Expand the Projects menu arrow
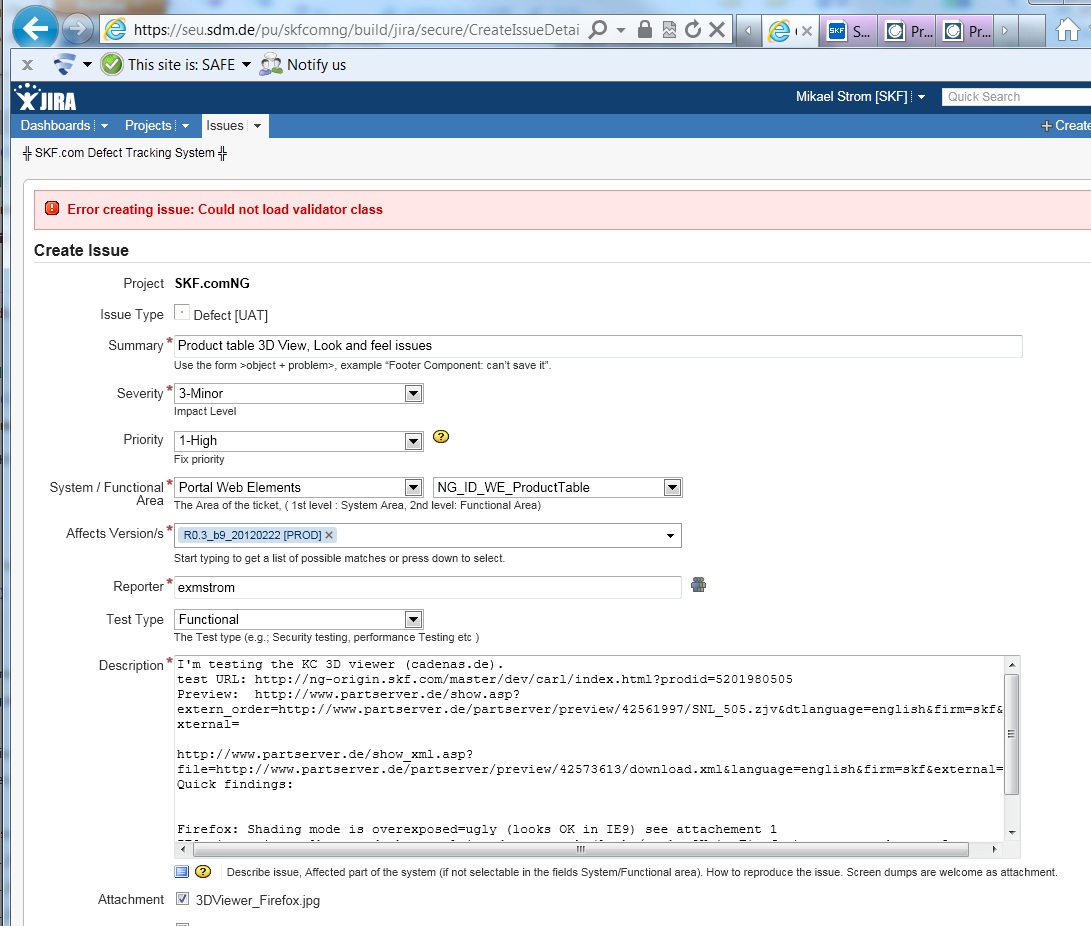This screenshot has height=926, width=1091. click(185, 126)
